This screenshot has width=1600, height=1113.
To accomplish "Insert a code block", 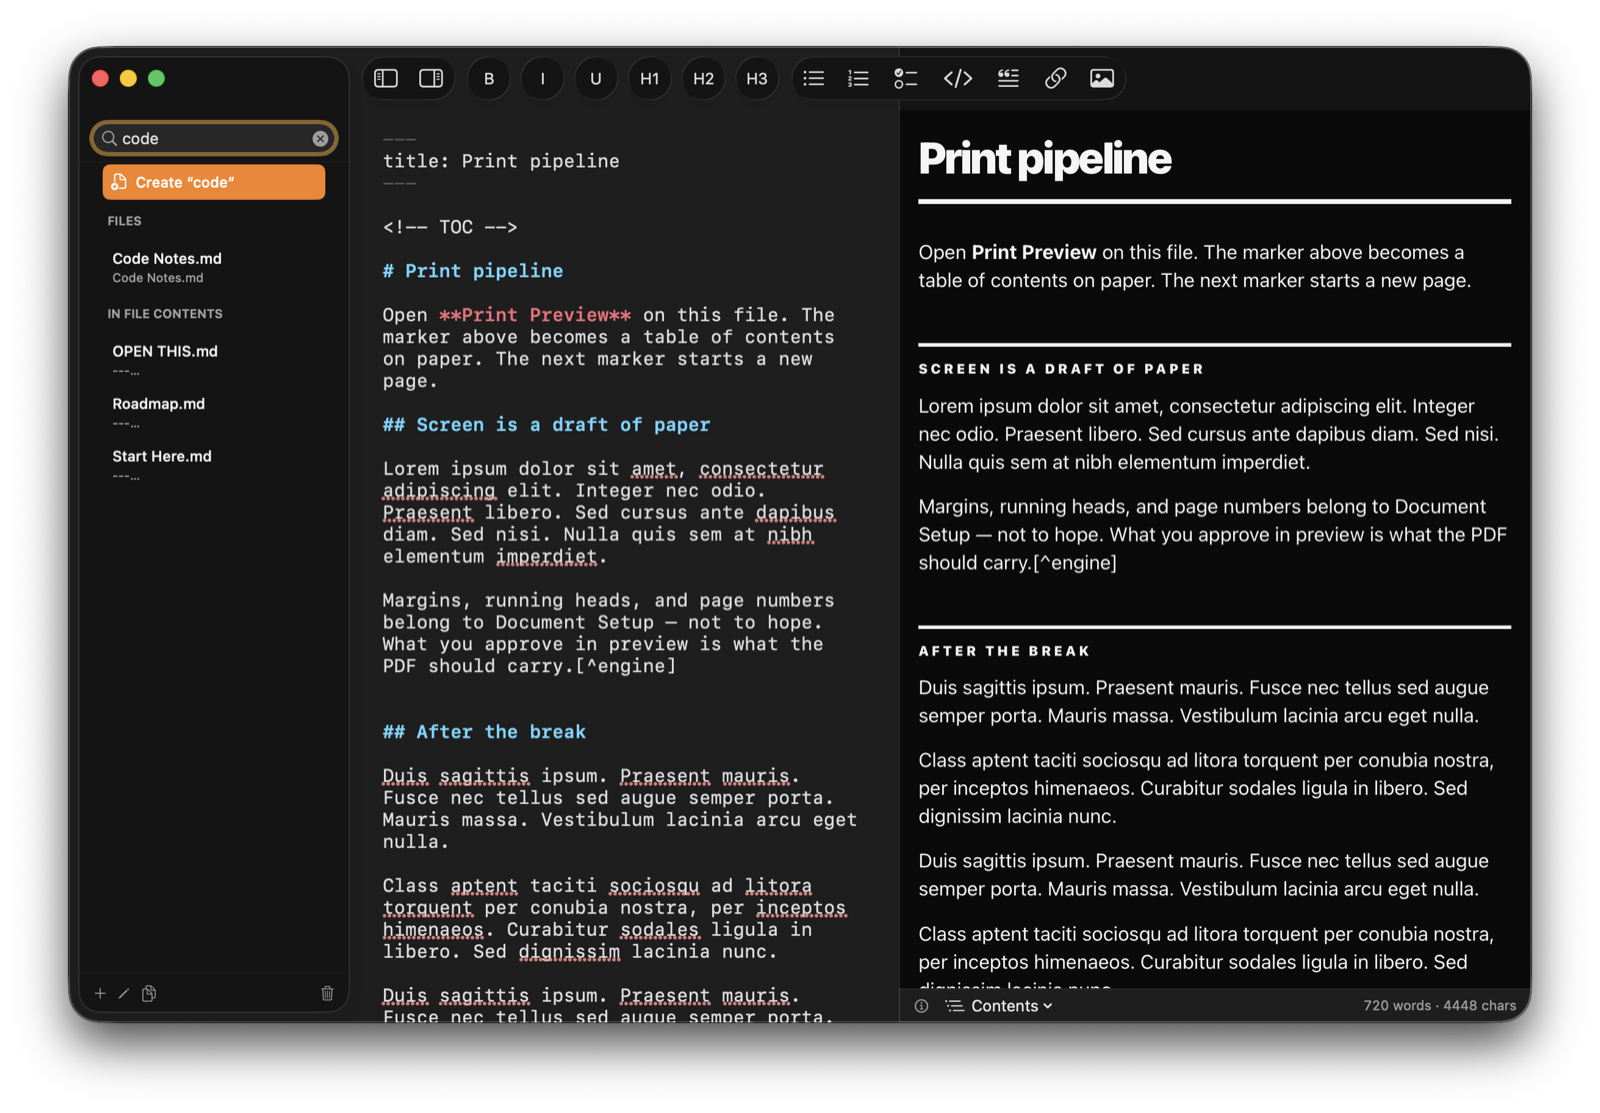I will point(958,78).
